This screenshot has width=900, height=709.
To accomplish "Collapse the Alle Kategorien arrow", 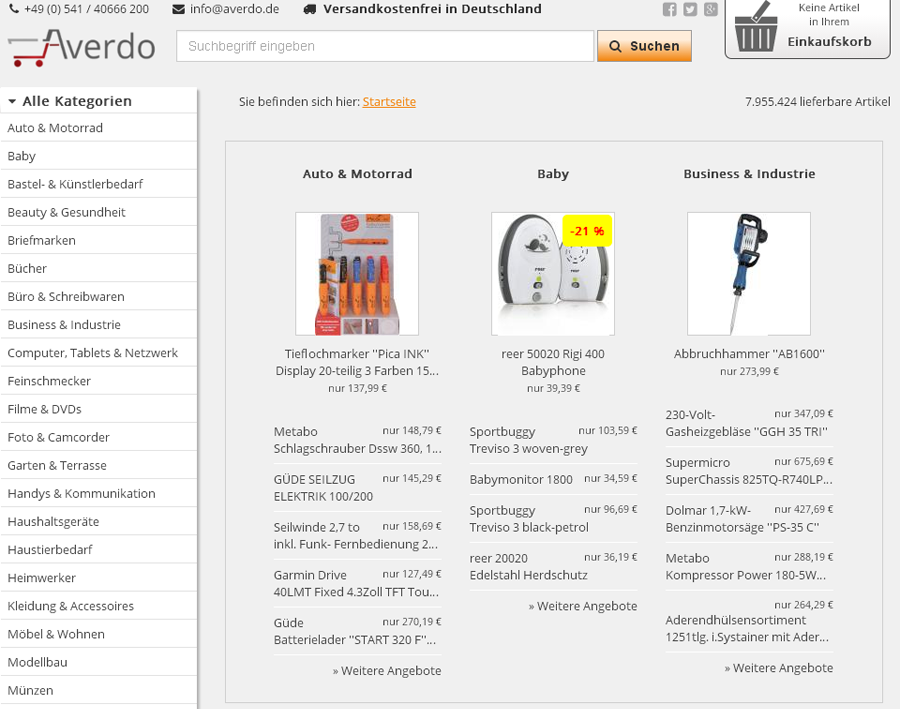I will coord(12,102).
